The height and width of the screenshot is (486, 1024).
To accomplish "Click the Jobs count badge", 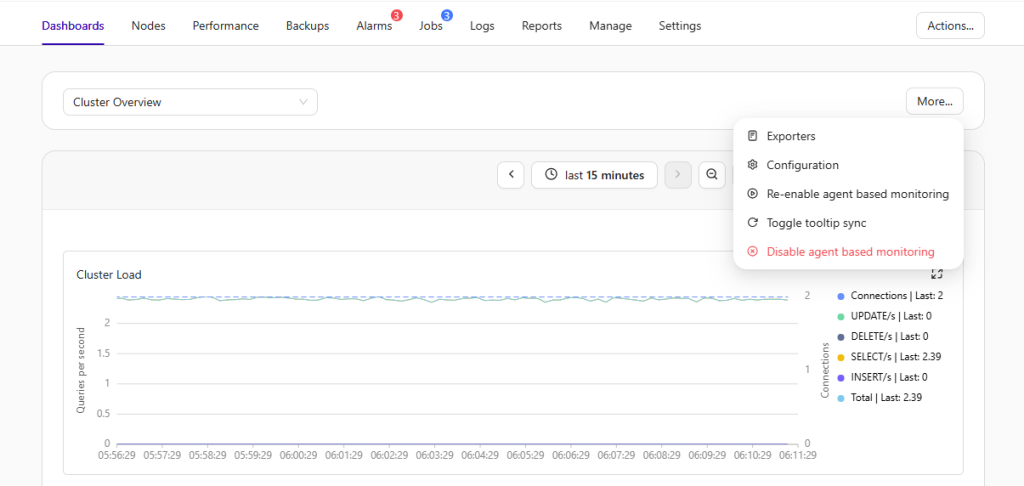I will tap(447, 15).
